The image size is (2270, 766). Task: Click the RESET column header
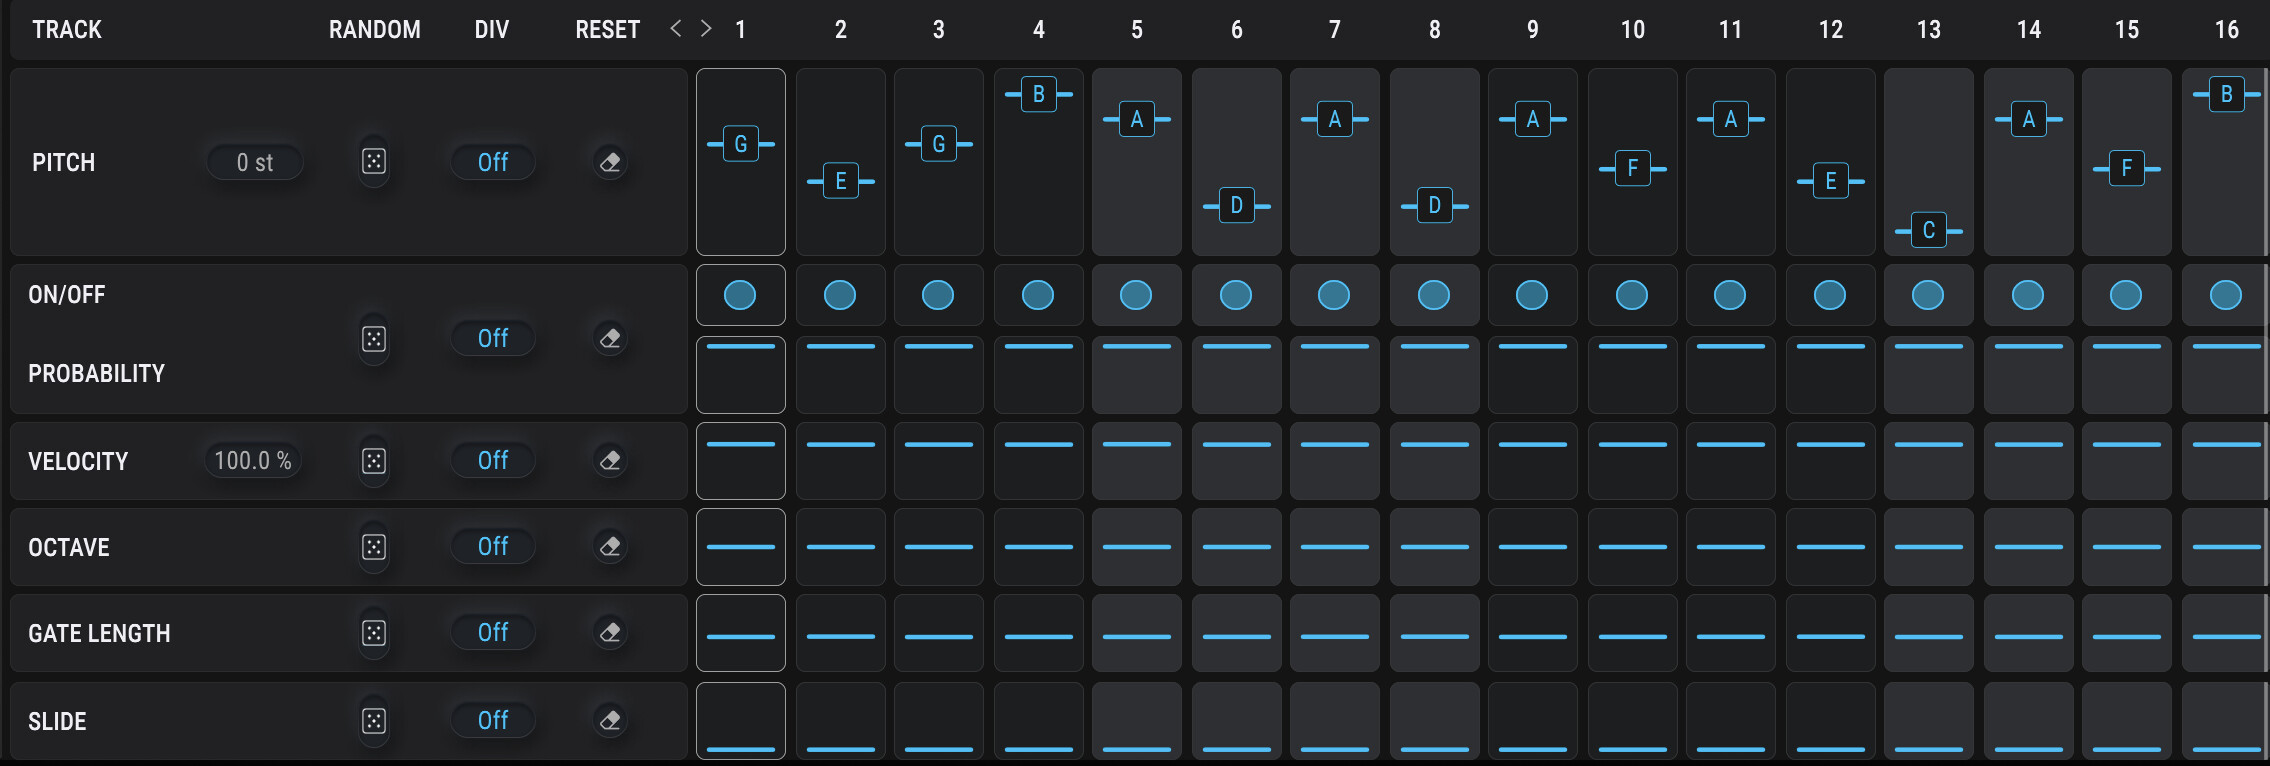607,30
